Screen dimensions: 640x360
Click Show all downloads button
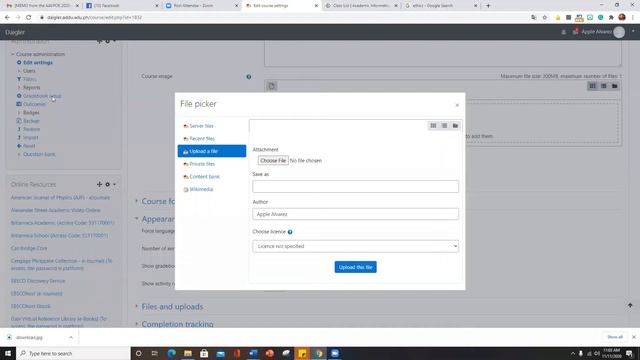tap(615, 337)
